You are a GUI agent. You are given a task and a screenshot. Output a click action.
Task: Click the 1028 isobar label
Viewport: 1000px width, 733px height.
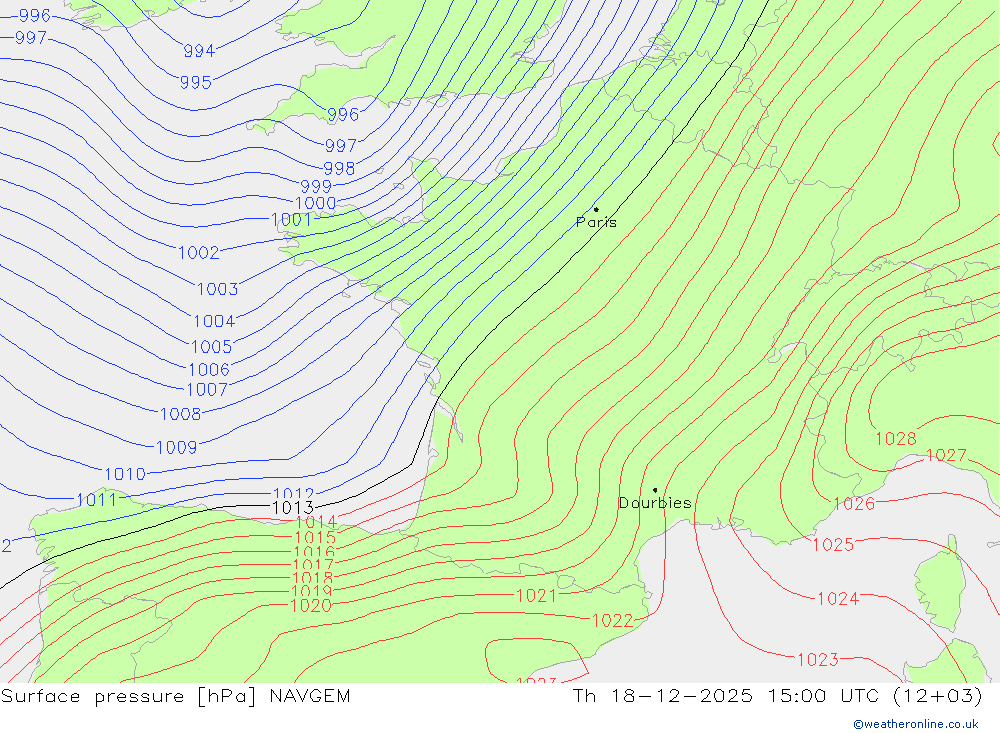pos(895,438)
